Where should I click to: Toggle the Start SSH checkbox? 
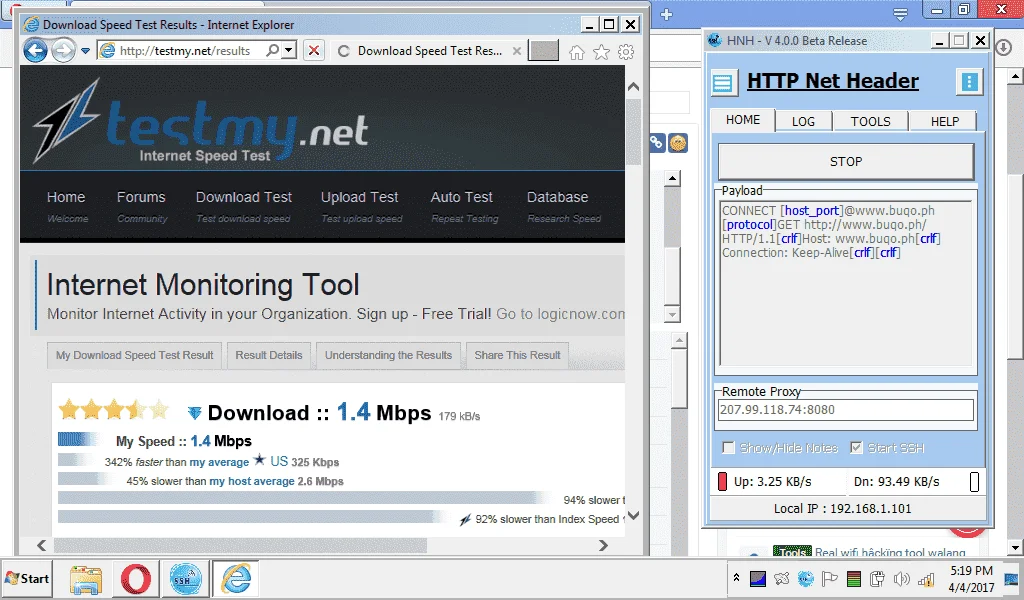click(x=856, y=448)
